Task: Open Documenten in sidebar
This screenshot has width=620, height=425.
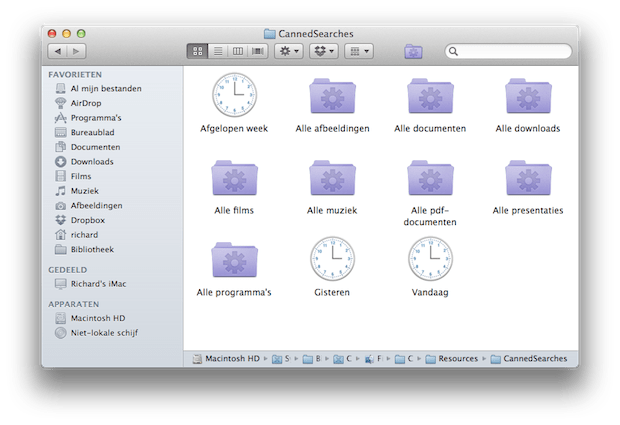Action: [x=87, y=147]
